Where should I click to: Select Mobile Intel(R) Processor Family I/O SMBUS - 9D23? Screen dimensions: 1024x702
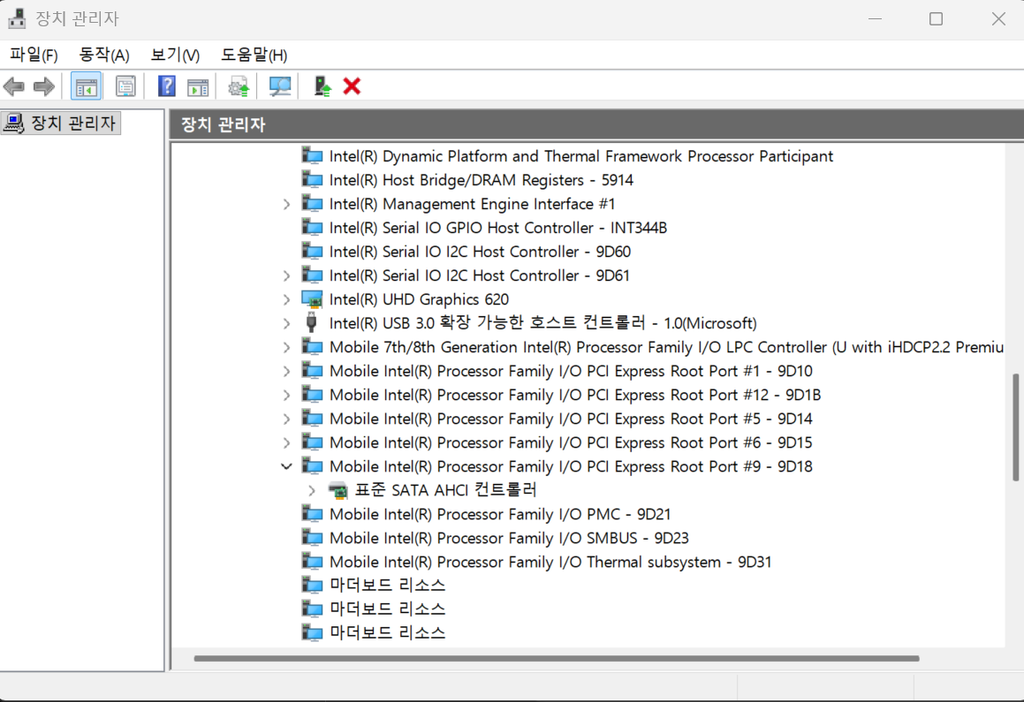[509, 537]
